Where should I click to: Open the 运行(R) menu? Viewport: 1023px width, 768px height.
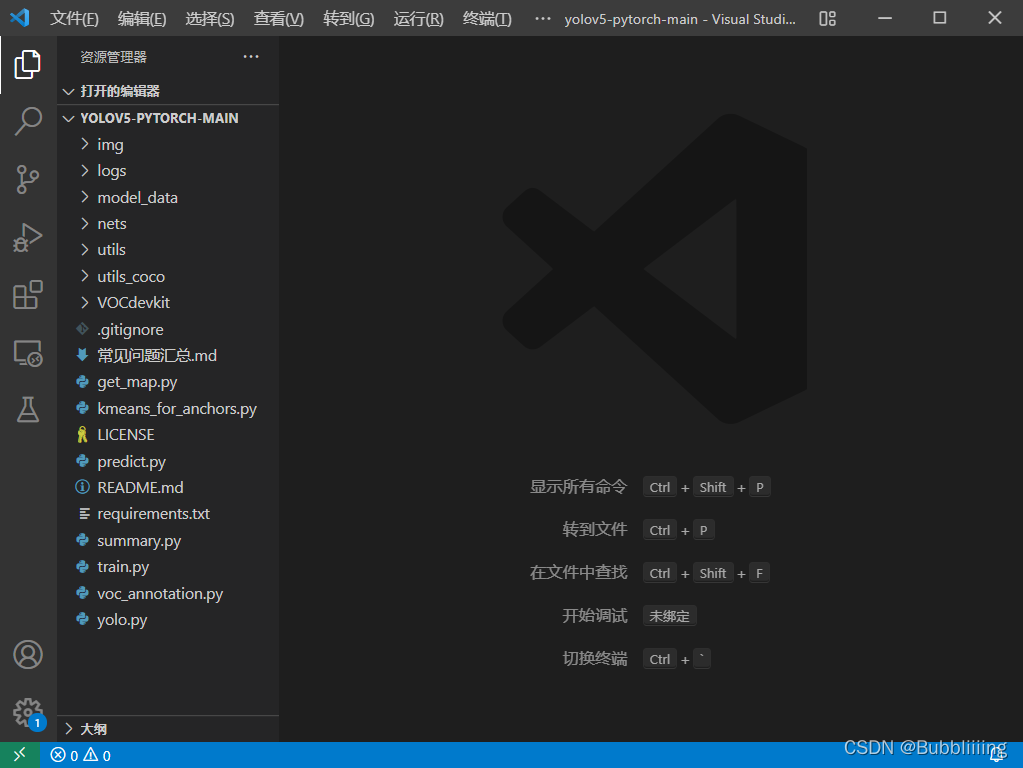(418, 18)
